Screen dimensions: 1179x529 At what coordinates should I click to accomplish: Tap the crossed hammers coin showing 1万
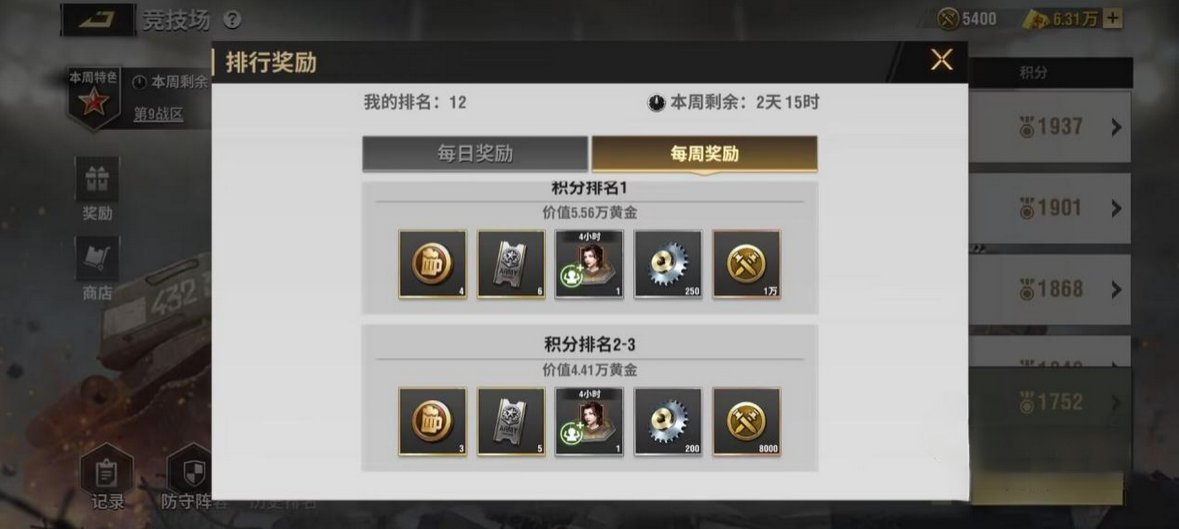[x=747, y=264]
